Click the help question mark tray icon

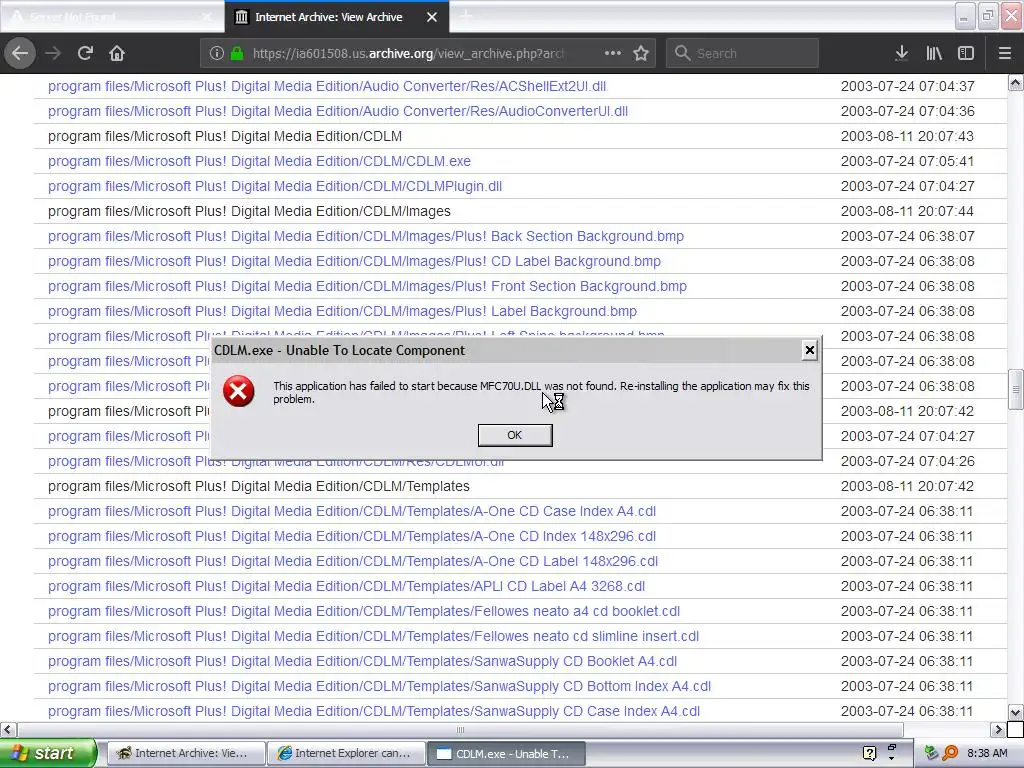(x=870, y=753)
